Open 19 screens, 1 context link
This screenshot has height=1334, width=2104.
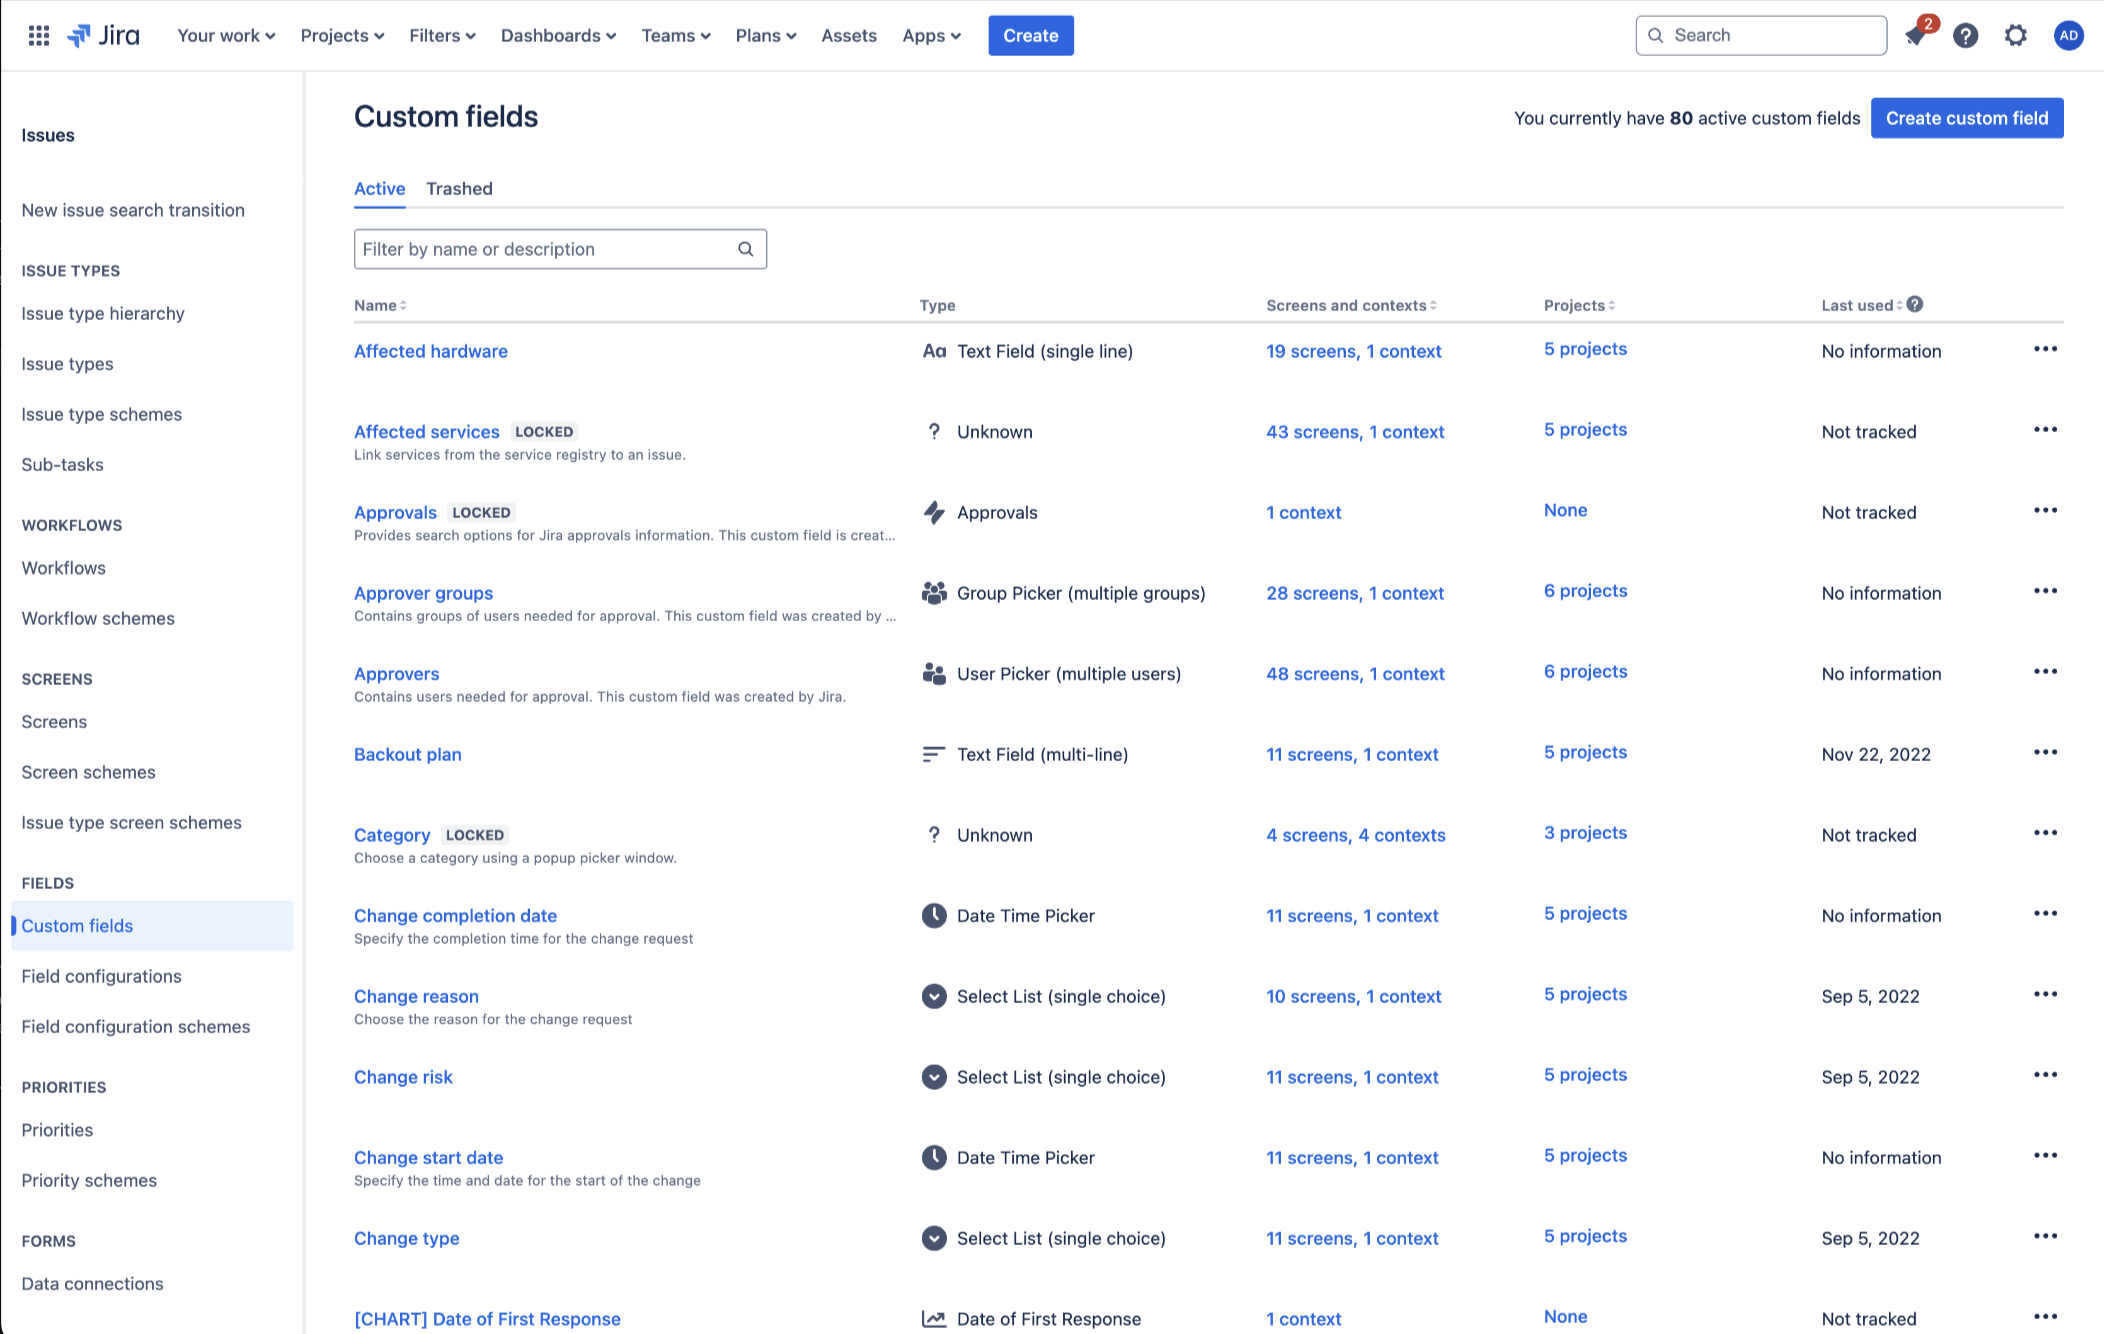(1354, 351)
